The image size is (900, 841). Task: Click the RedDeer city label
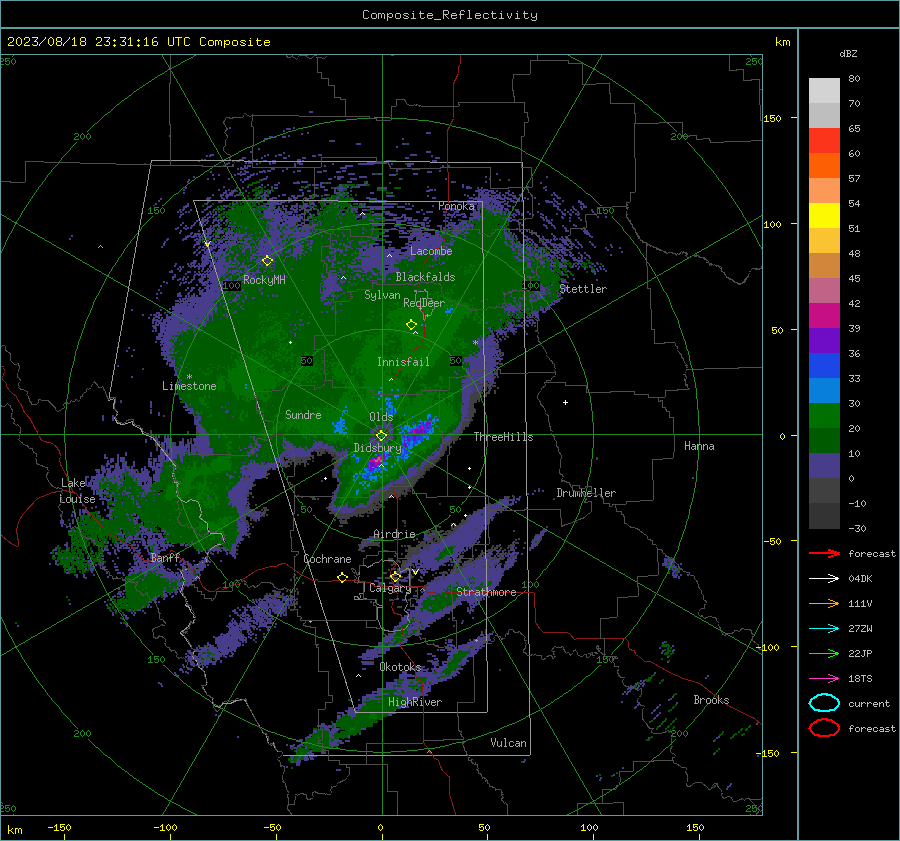click(424, 303)
